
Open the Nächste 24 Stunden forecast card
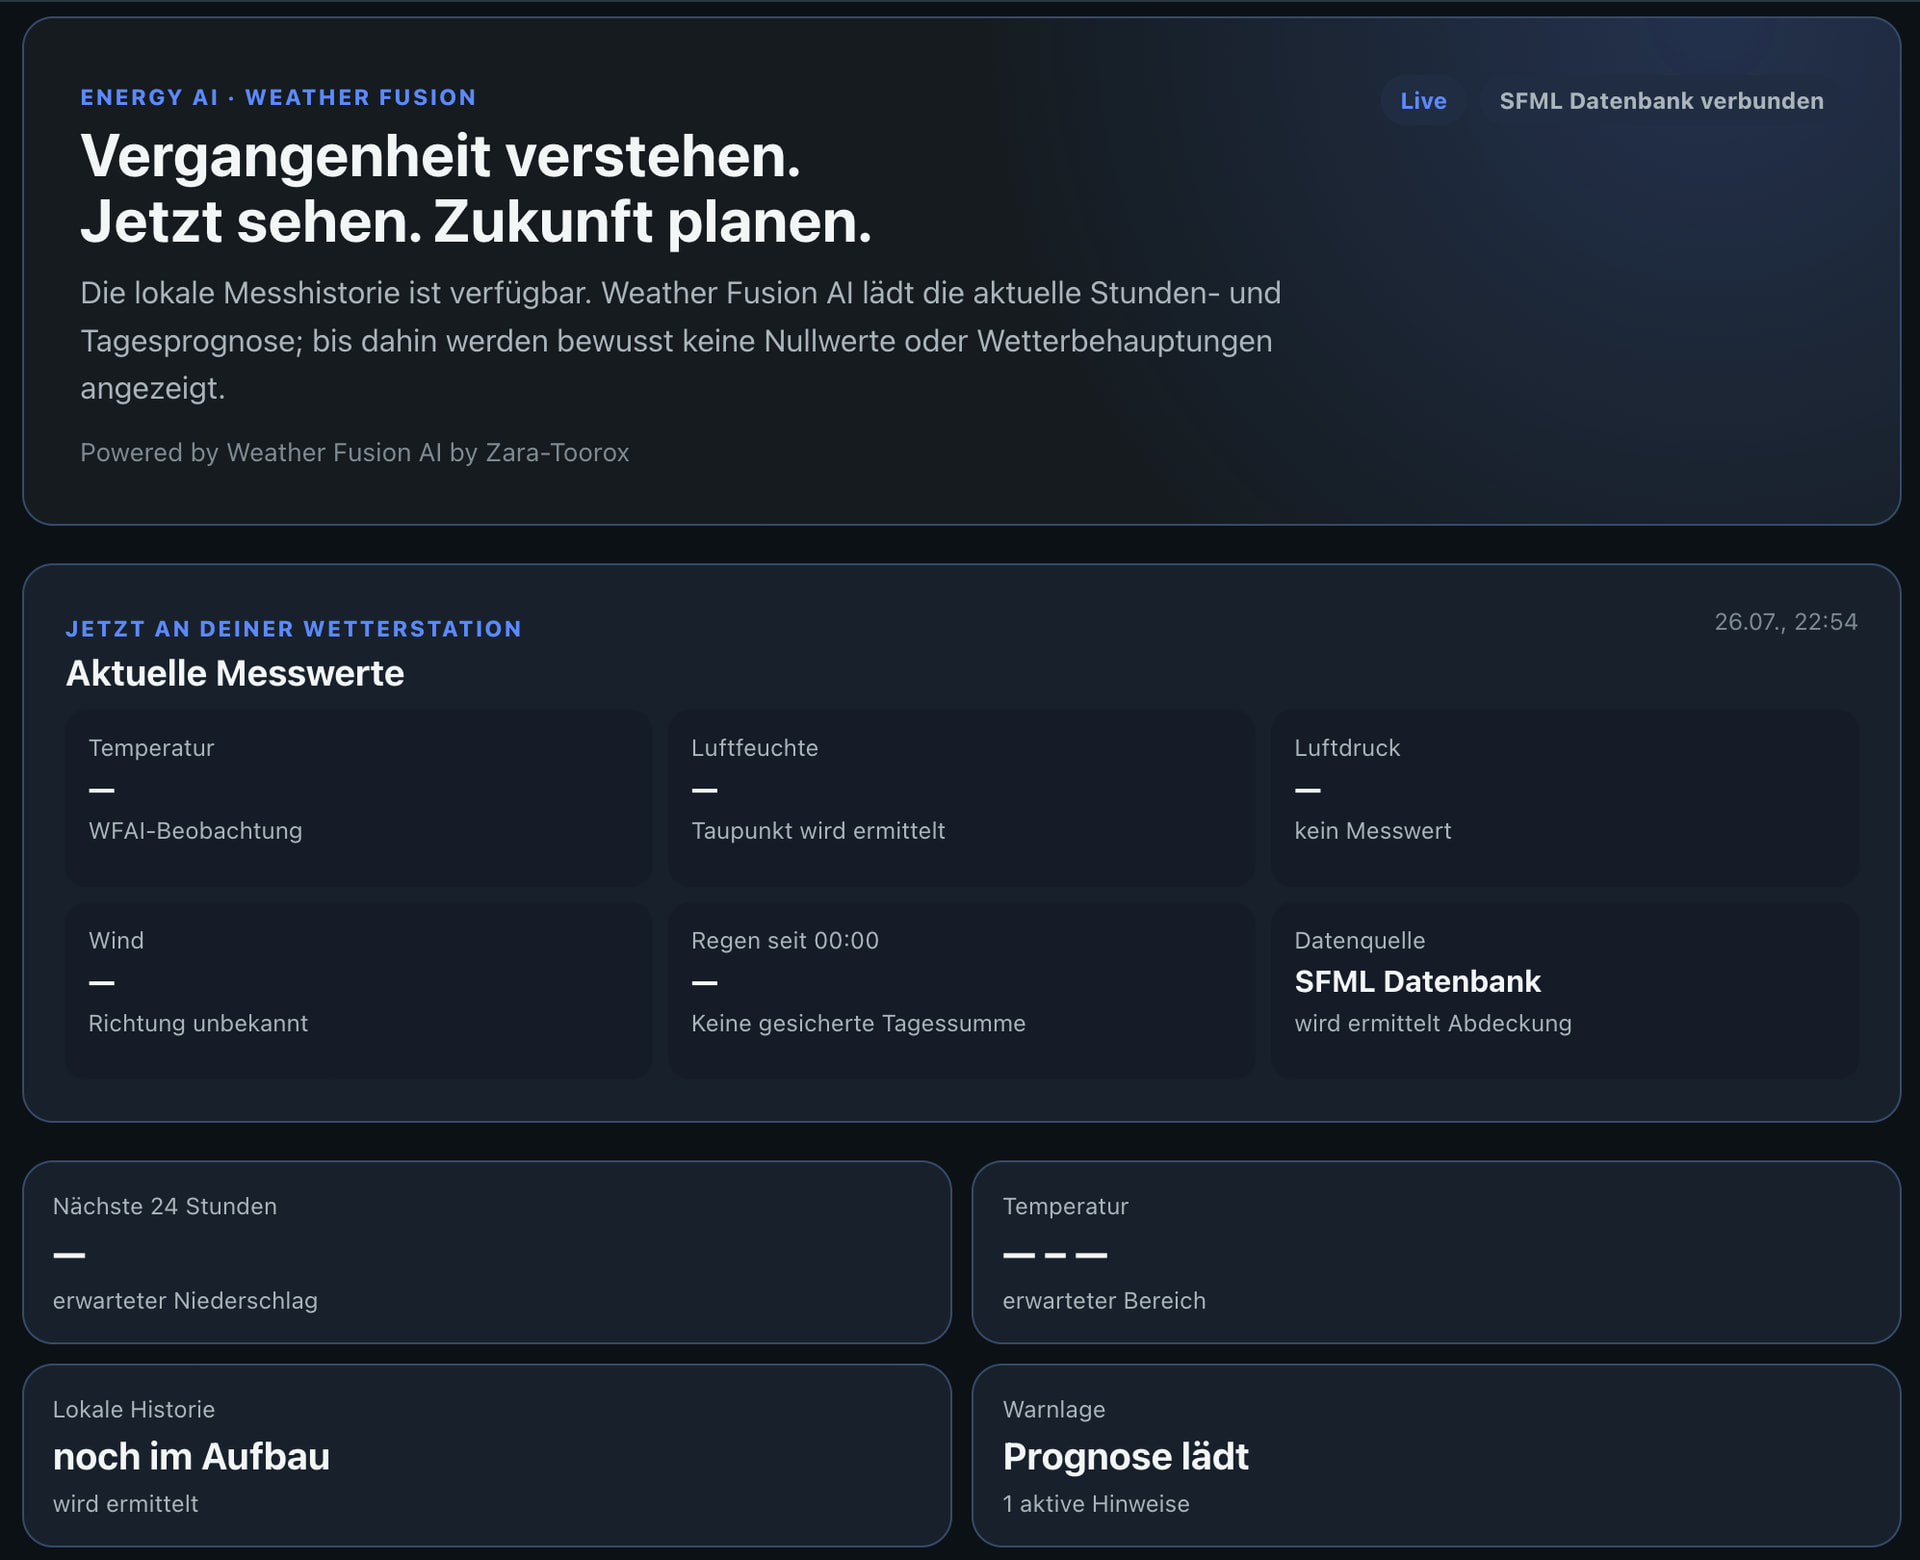[487, 1252]
